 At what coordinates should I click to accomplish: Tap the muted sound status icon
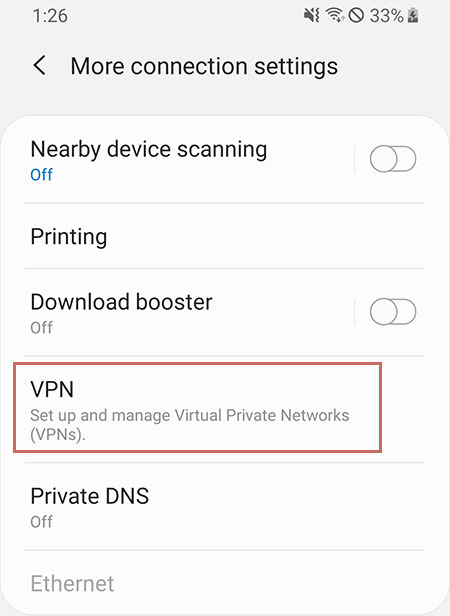[x=312, y=16]
